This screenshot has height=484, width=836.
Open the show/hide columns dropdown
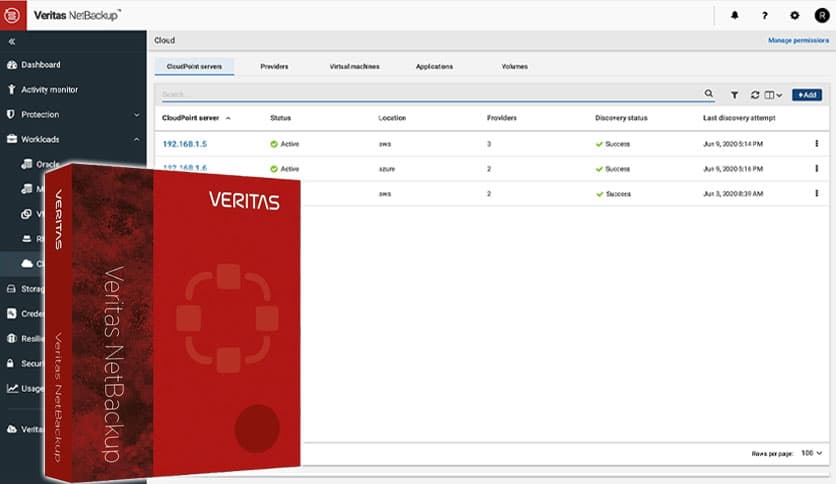(x=773, y=95)
